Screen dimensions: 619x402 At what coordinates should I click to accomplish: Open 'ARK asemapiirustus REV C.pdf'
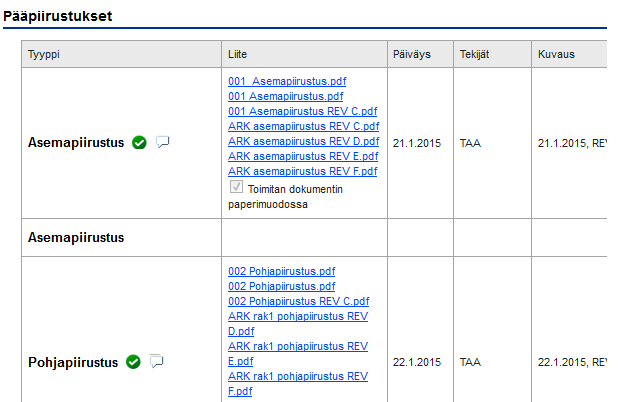click(x=304, y=126)
